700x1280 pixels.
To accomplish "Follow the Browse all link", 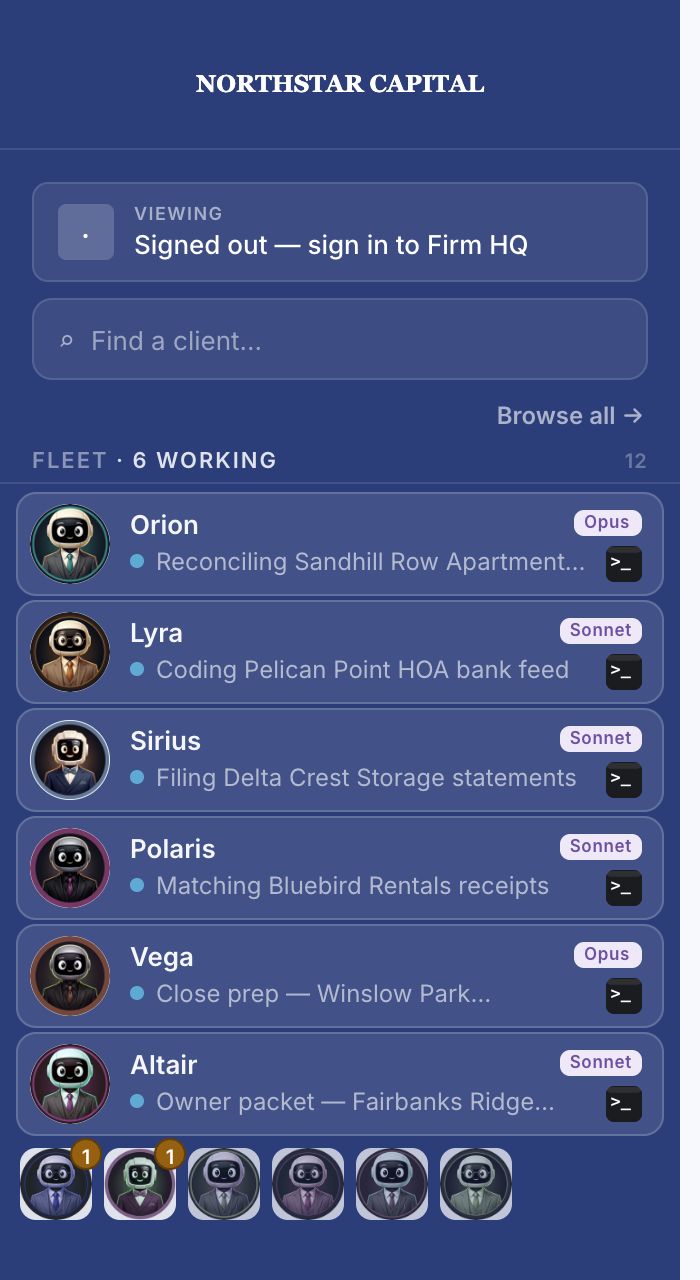I will pyautogui.click(x=570, y=416).
